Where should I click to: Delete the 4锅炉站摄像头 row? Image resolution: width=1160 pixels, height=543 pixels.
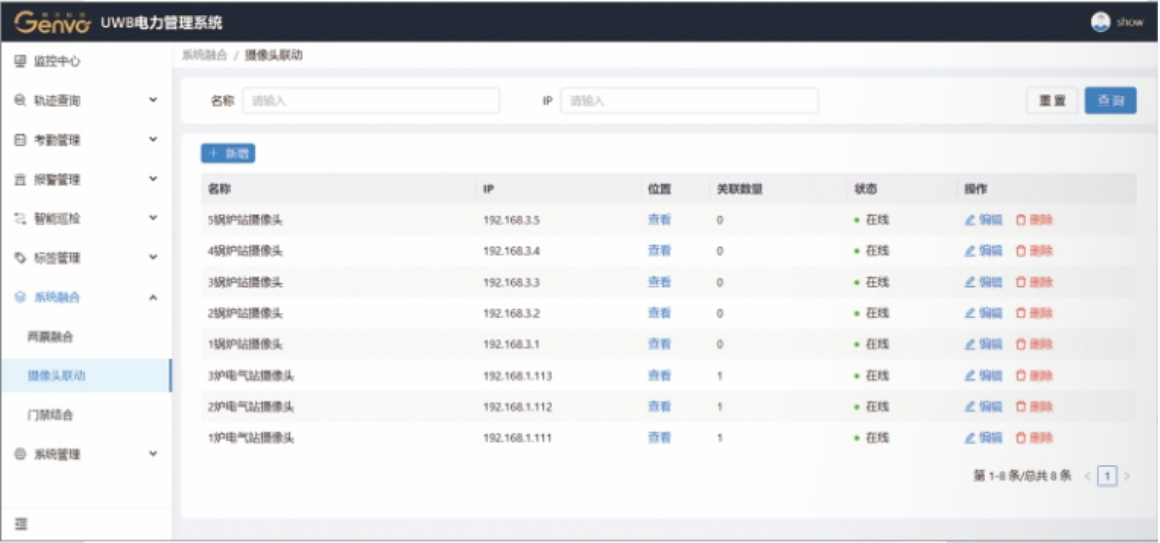pos(1034,251)
